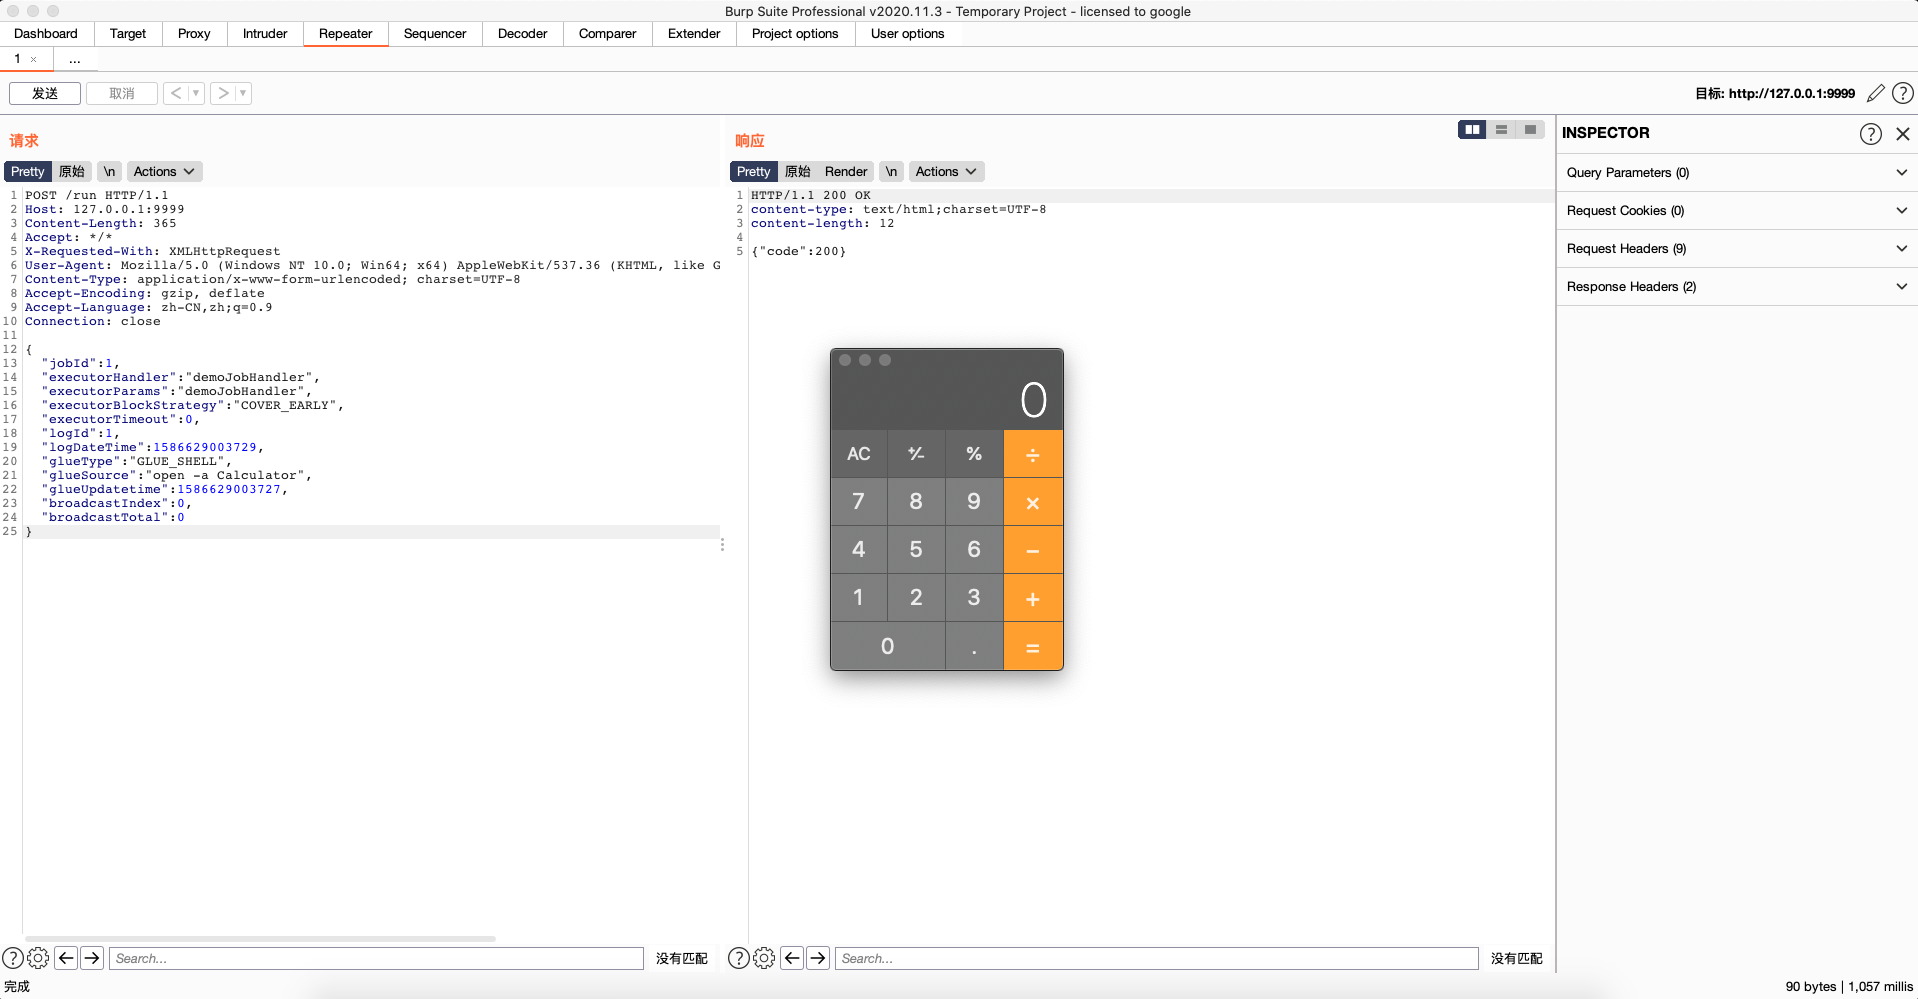
Task: Open response search help icon
Action: (739, 958)
